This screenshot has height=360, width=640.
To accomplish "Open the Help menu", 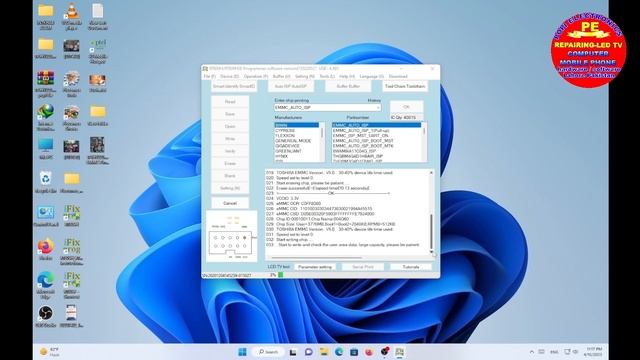I will 347,76.
